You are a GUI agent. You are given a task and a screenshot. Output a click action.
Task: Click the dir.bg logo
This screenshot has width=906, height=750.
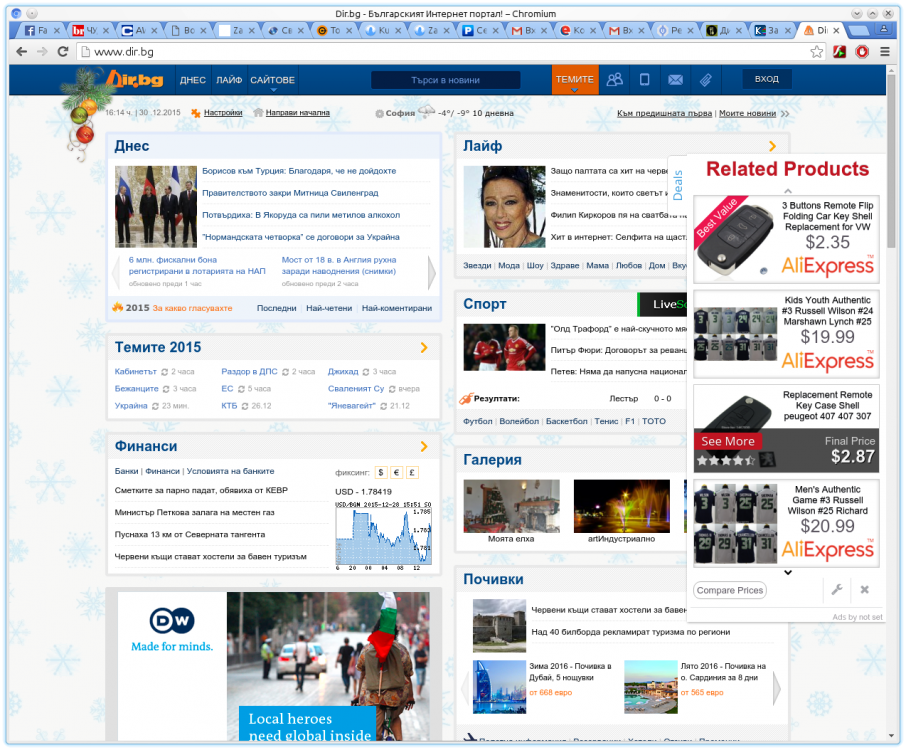coord(135,79)
